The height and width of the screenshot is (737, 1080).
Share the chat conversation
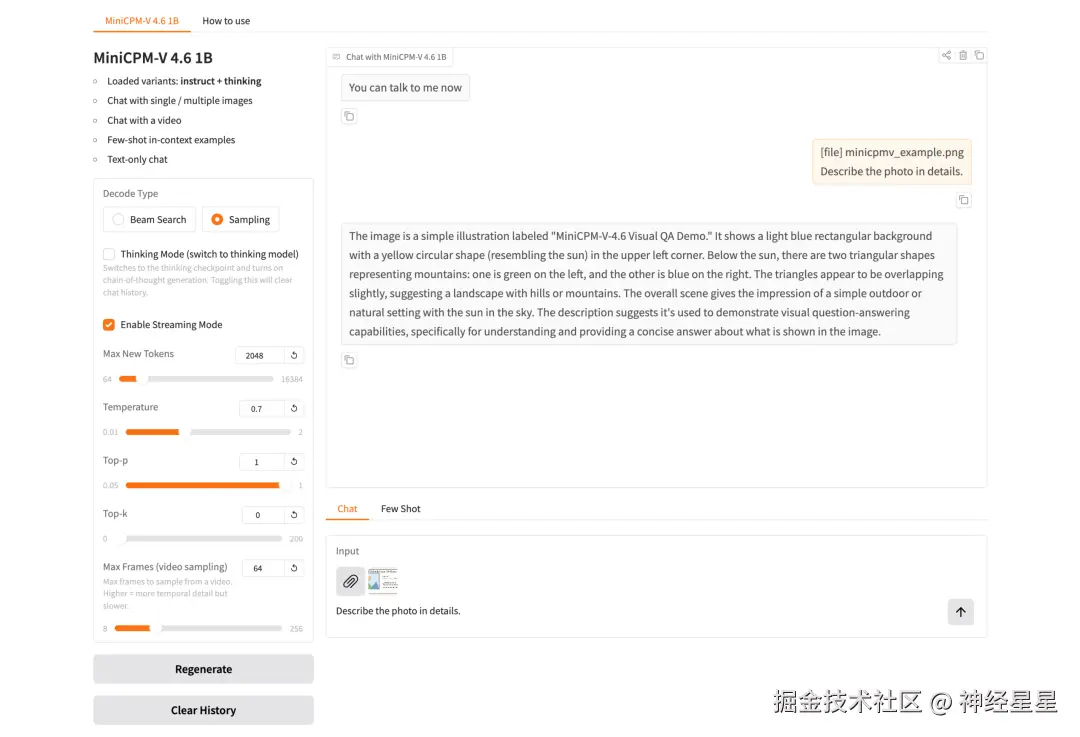946,55
